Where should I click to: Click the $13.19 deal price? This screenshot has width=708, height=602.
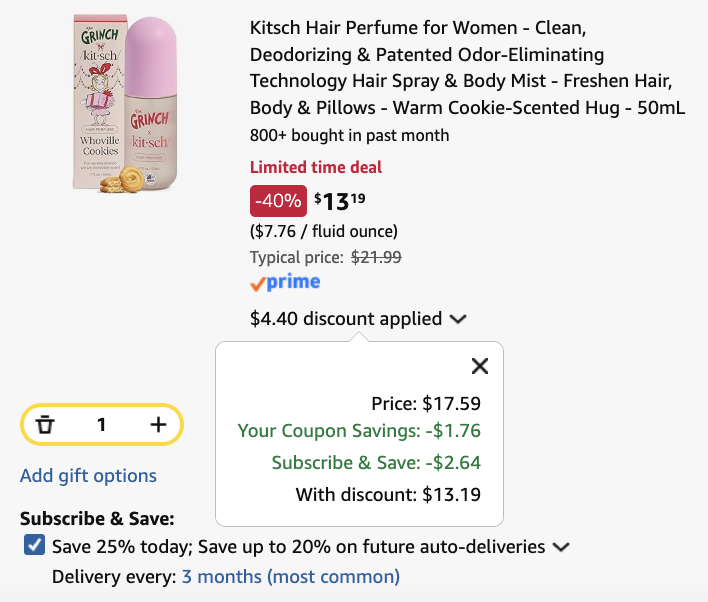click(x=340, y=201)
